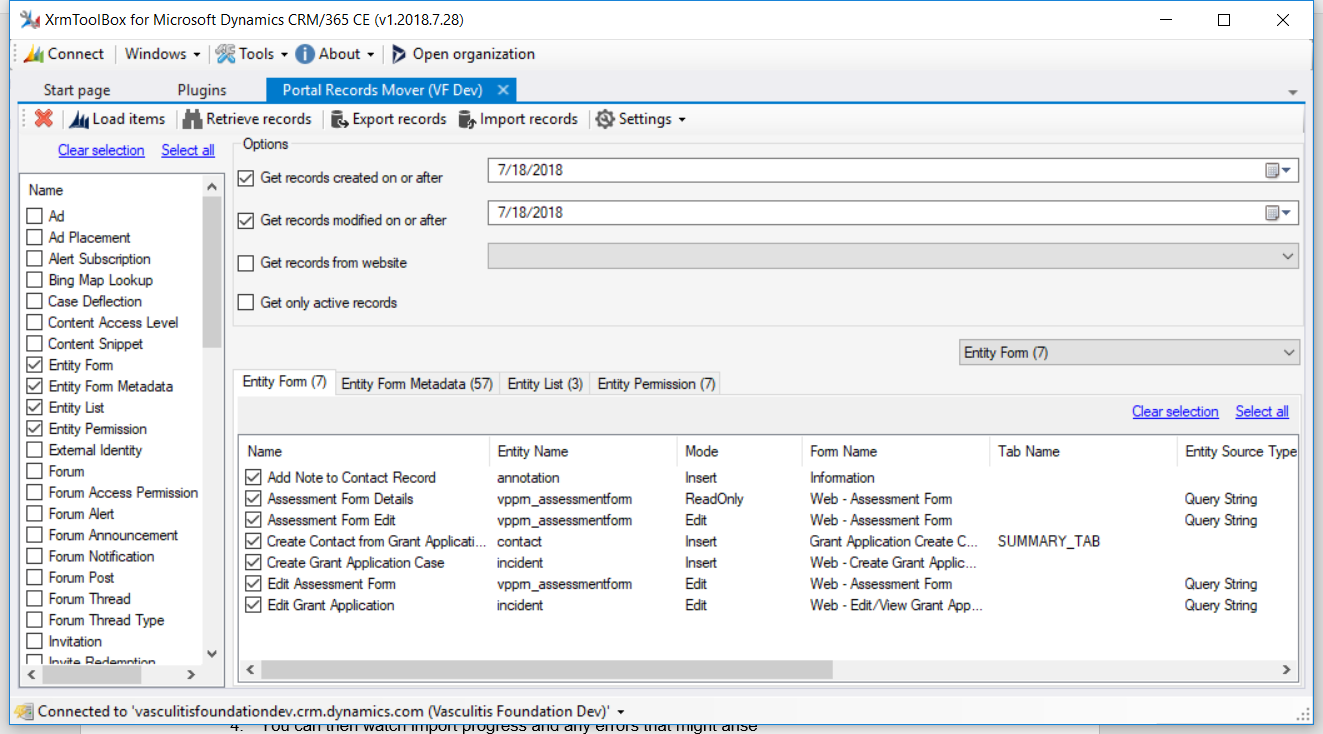Click the Import records icon
This screenshot has width=1323, height=734.
466,119
